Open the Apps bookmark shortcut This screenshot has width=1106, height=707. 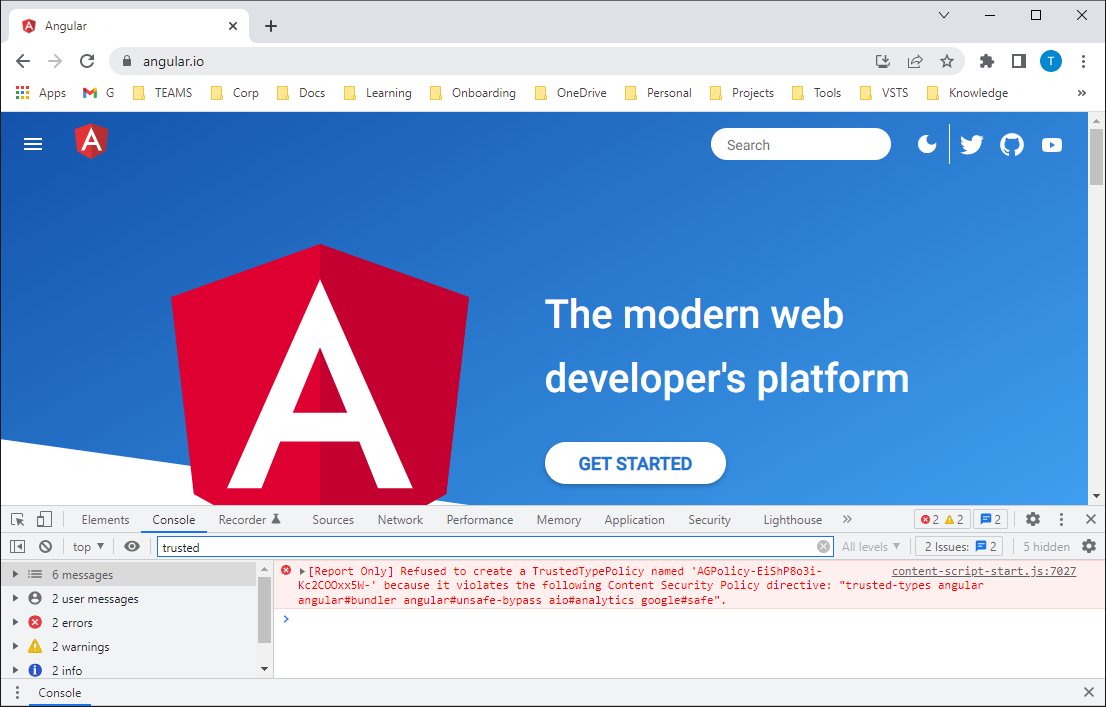click(41, 92)
